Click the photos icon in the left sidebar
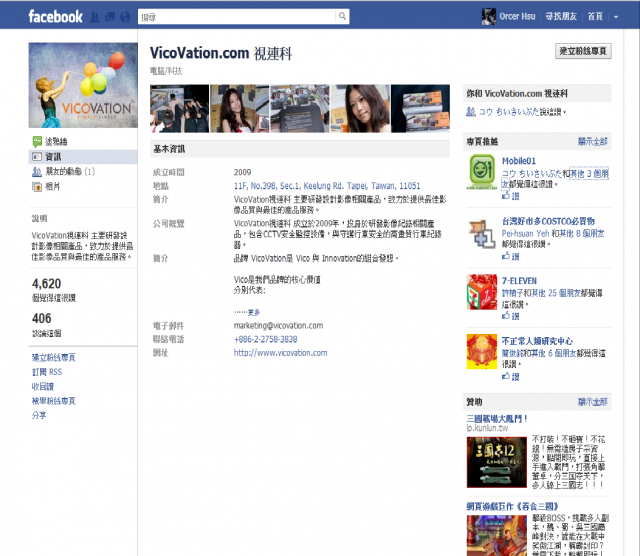The image size is (640, 556). click(37, 187)
